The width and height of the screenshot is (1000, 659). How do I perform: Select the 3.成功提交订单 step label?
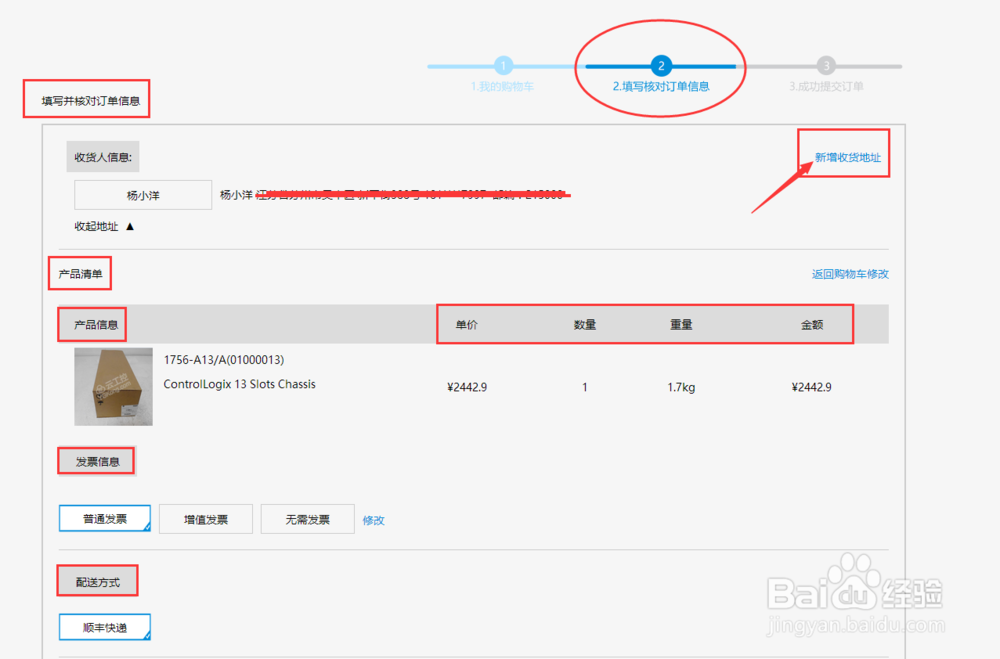(x=826, y=86)
